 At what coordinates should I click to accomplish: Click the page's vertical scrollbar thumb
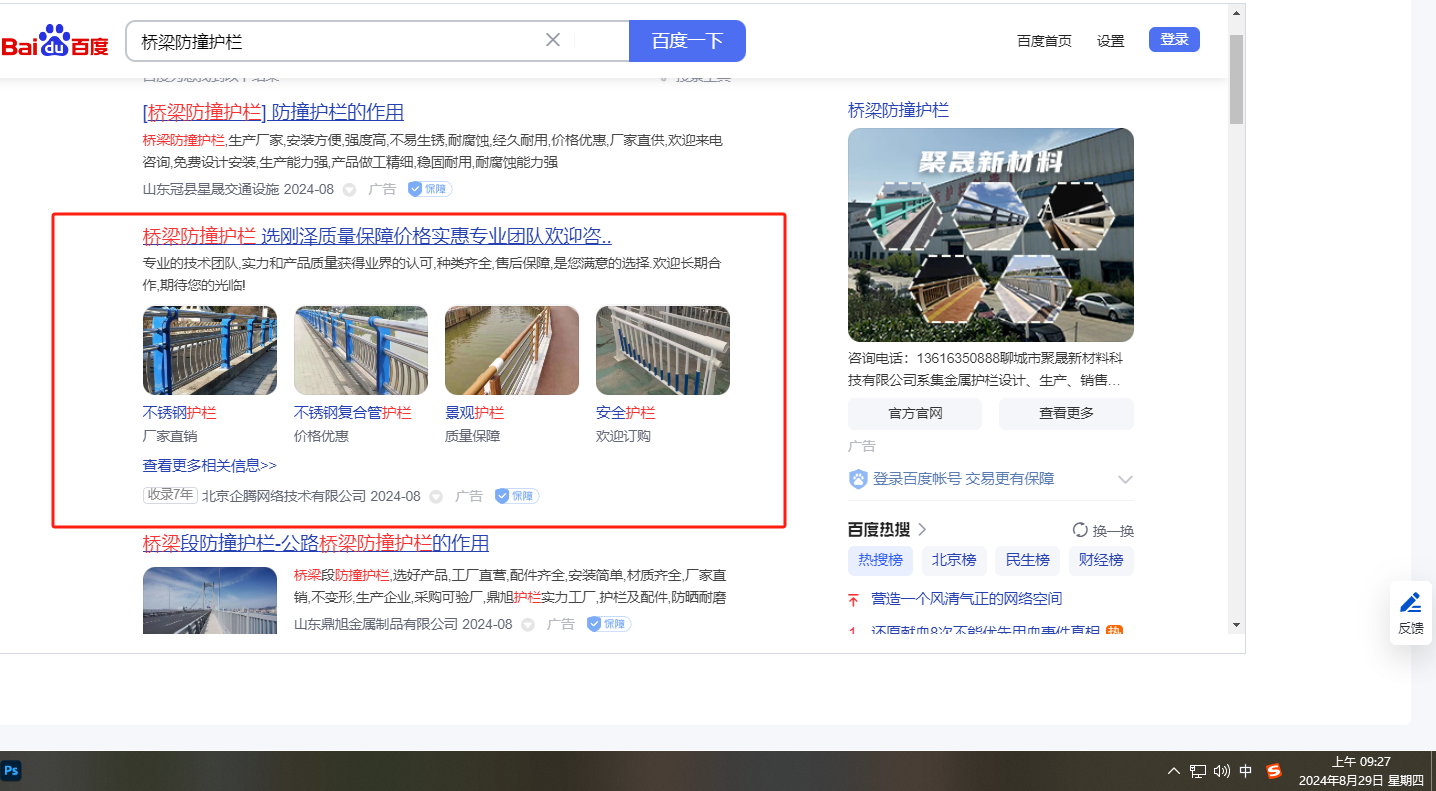pos(1236,79)
